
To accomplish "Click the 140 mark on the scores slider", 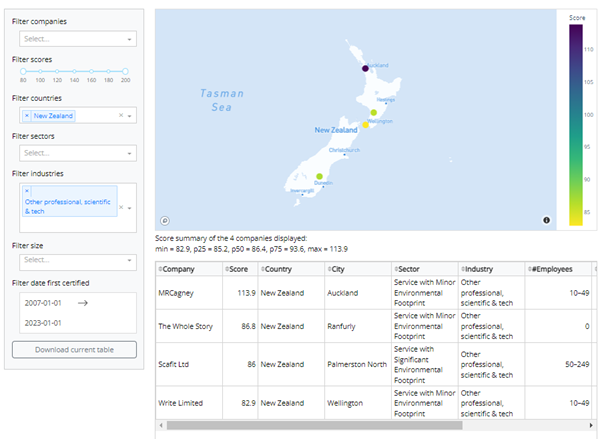I will [75, 71].
